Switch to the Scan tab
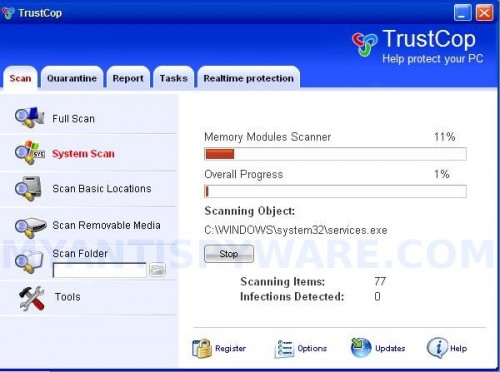Viewport: 500px width, 372px height. point(20,78)
